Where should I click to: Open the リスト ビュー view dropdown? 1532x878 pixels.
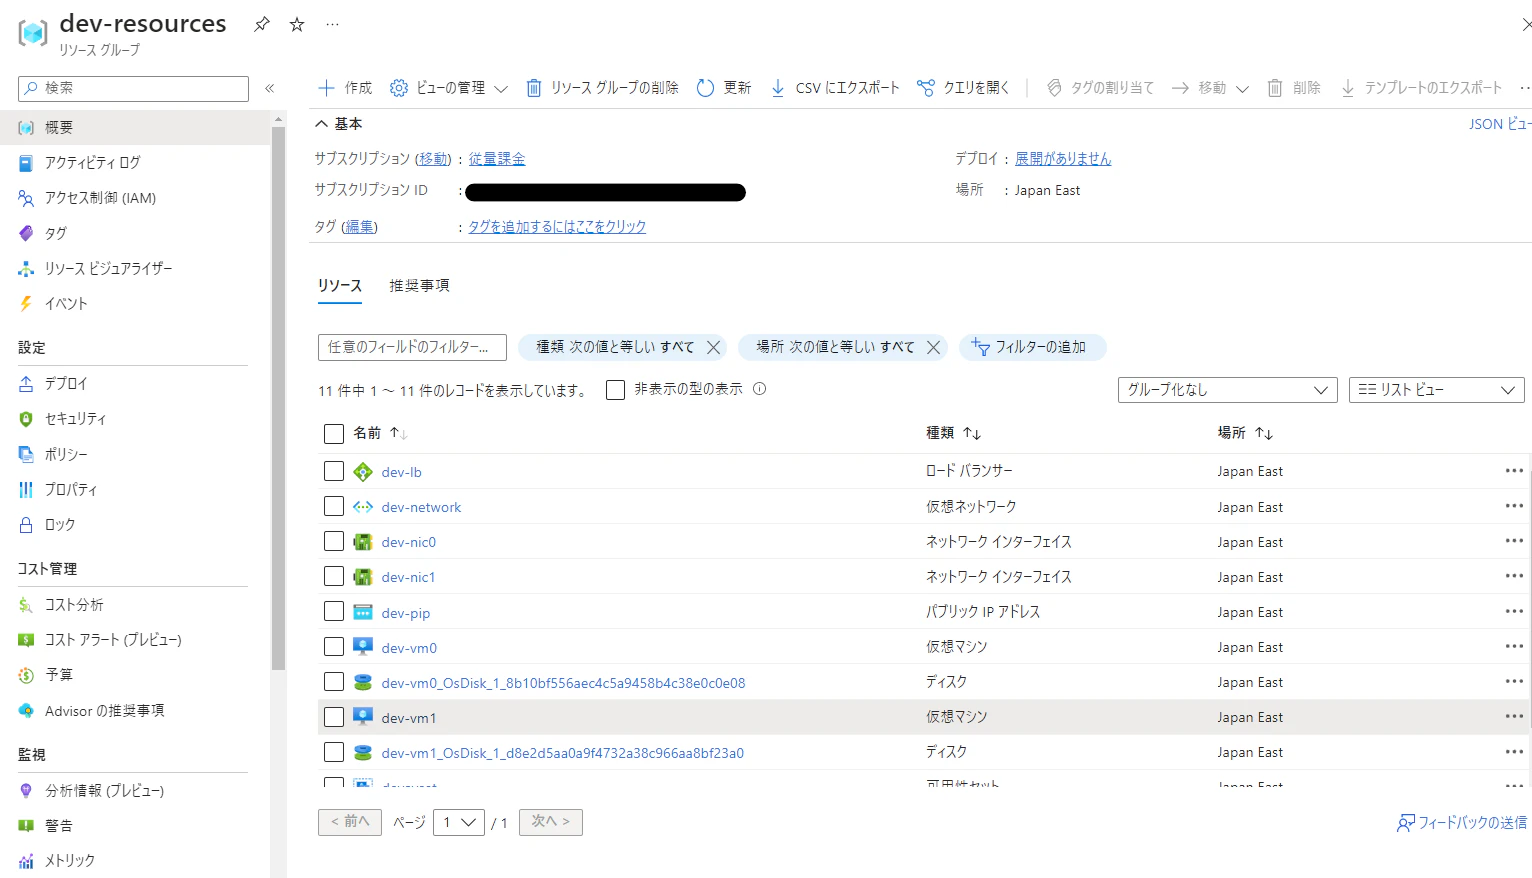[x=1436, y=390]
